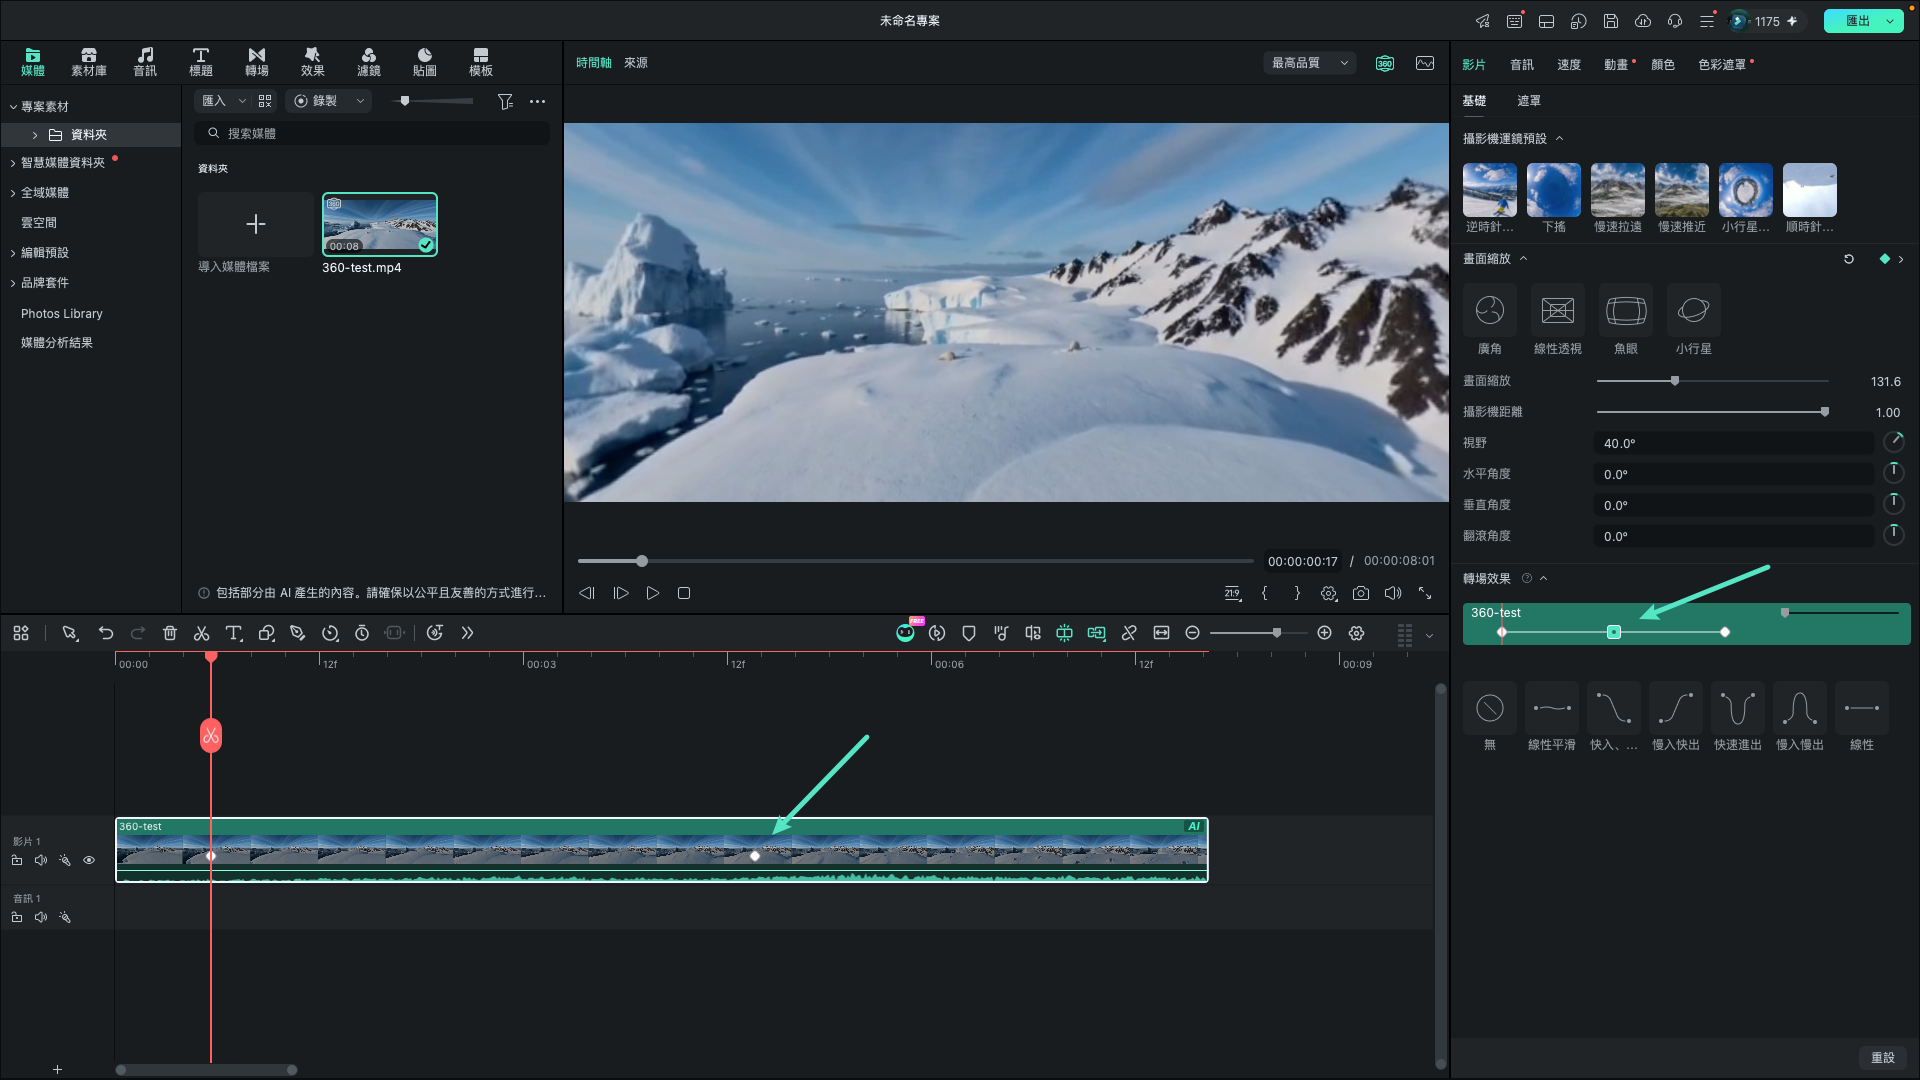Open the Transitions (轉場) tab icon
Viewport: 1920px width, 1080px height.
(256, 61)
